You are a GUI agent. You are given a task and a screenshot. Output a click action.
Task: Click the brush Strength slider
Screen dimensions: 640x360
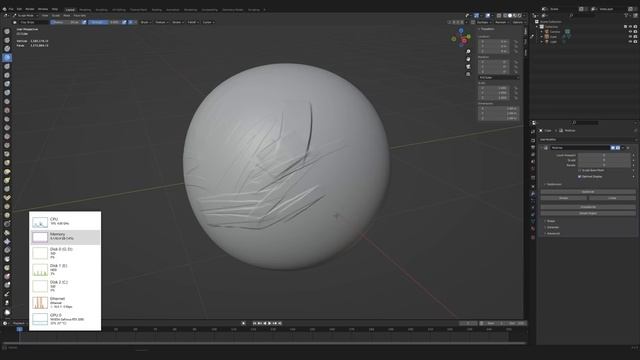(x=105, y=22)
